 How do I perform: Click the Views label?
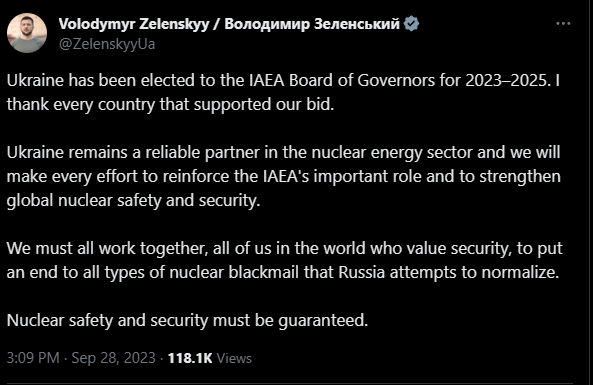234,358
